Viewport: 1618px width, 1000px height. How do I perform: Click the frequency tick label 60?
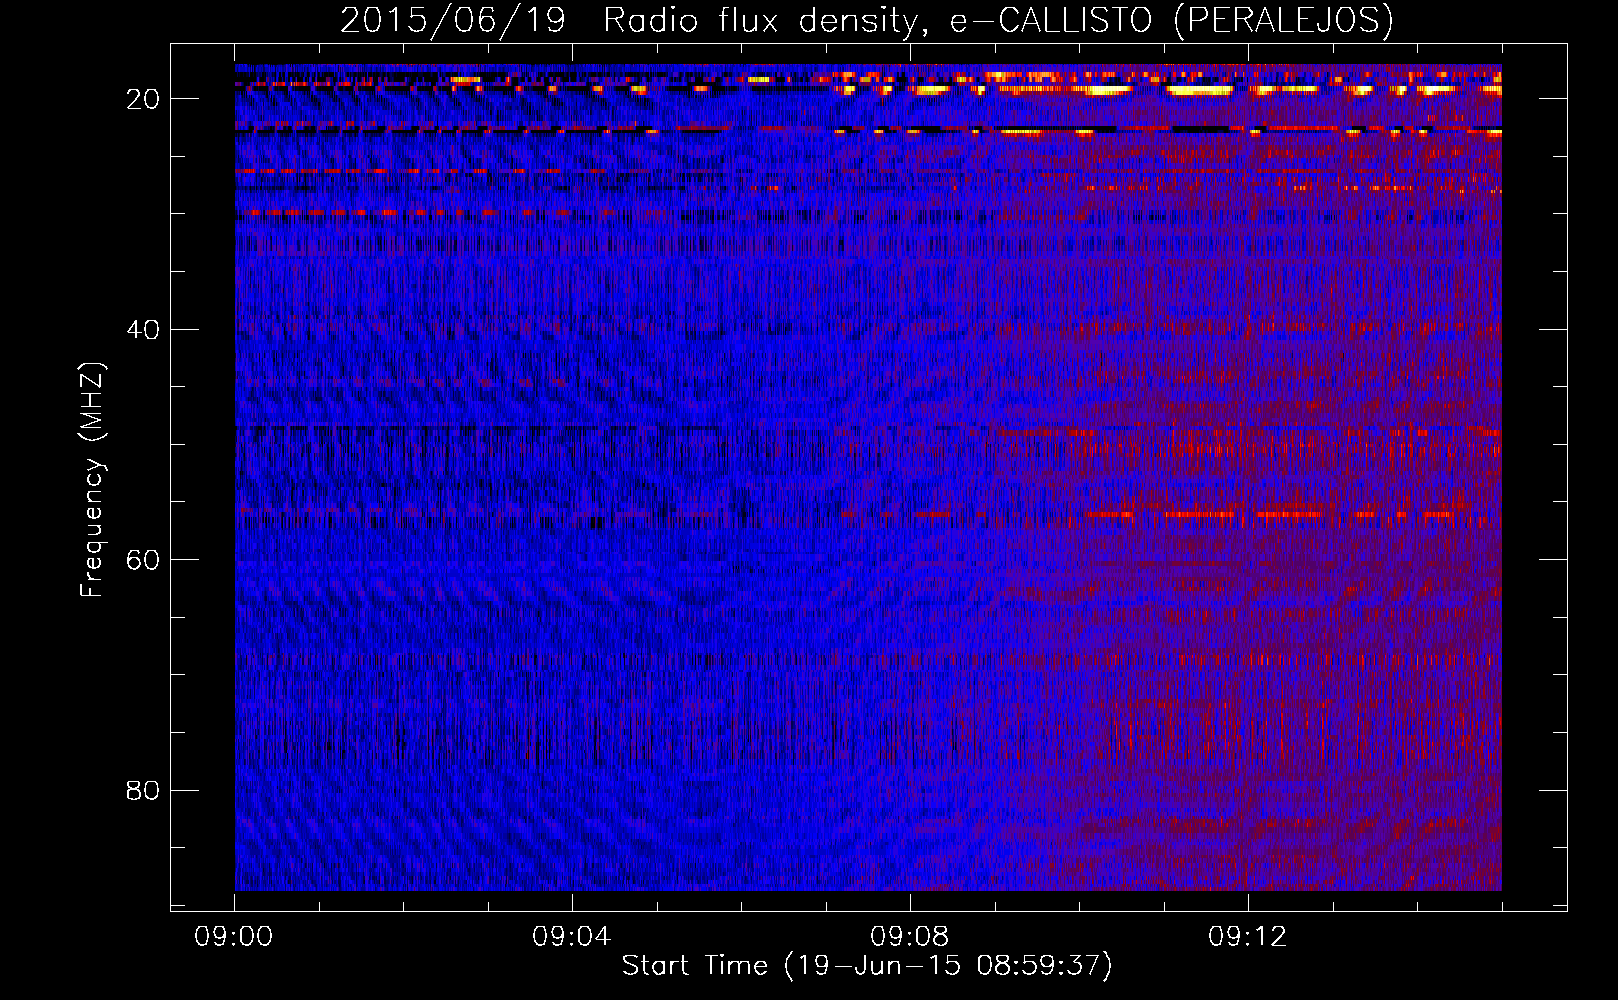(143, 560)
